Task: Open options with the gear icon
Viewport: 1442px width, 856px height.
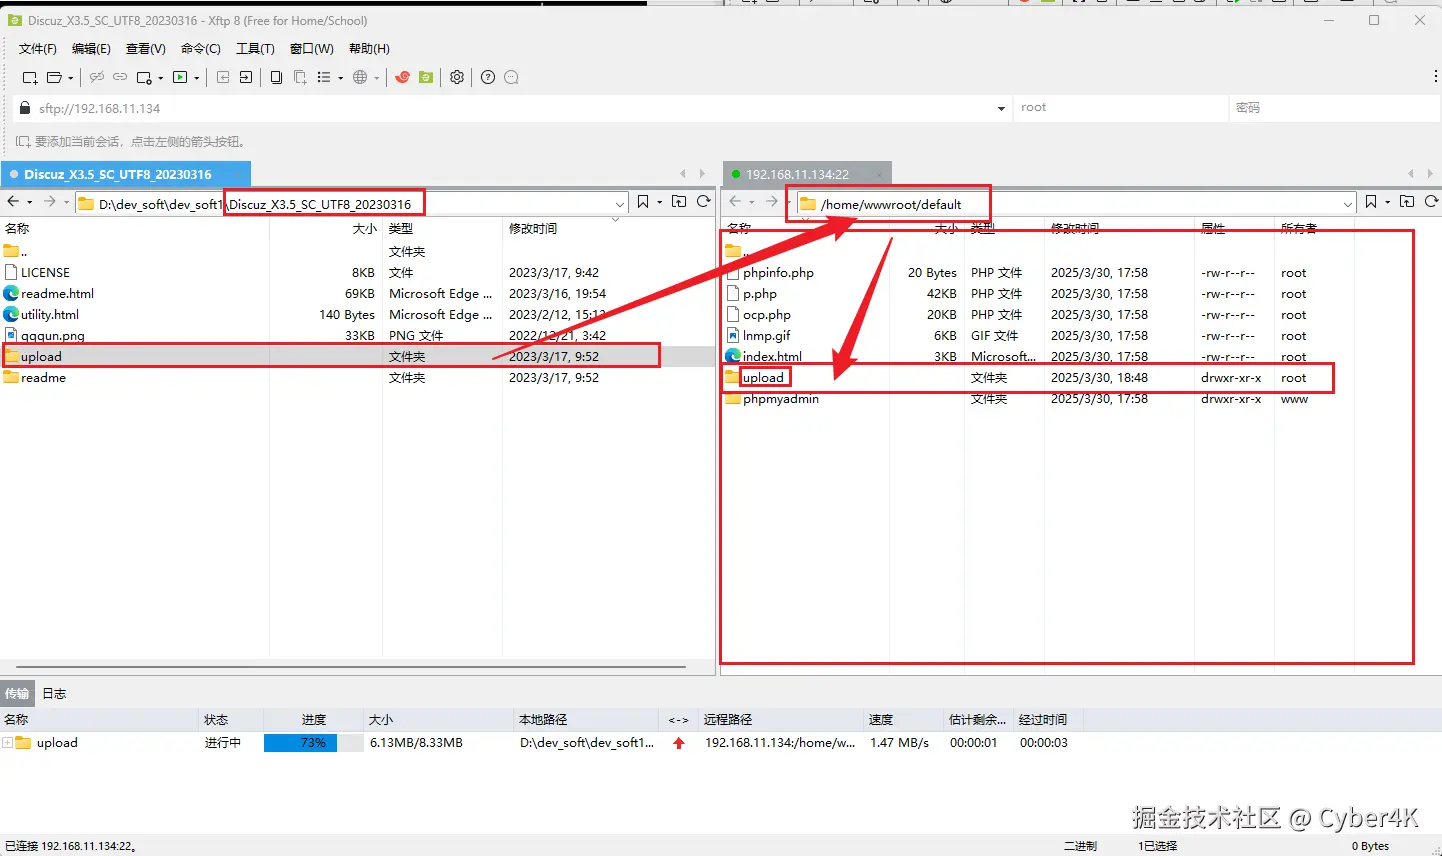Action: (457, 77)
